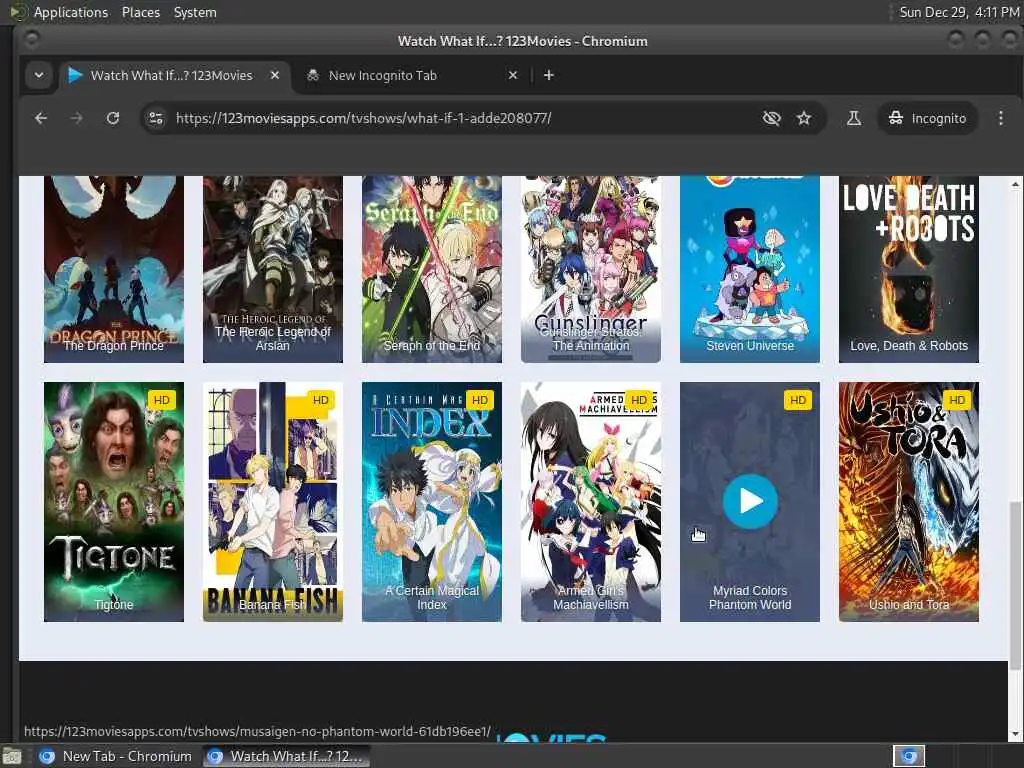Click the tracking protection eye icon
This screenshot has height=768, width=1024.
[x=771, y=118]
